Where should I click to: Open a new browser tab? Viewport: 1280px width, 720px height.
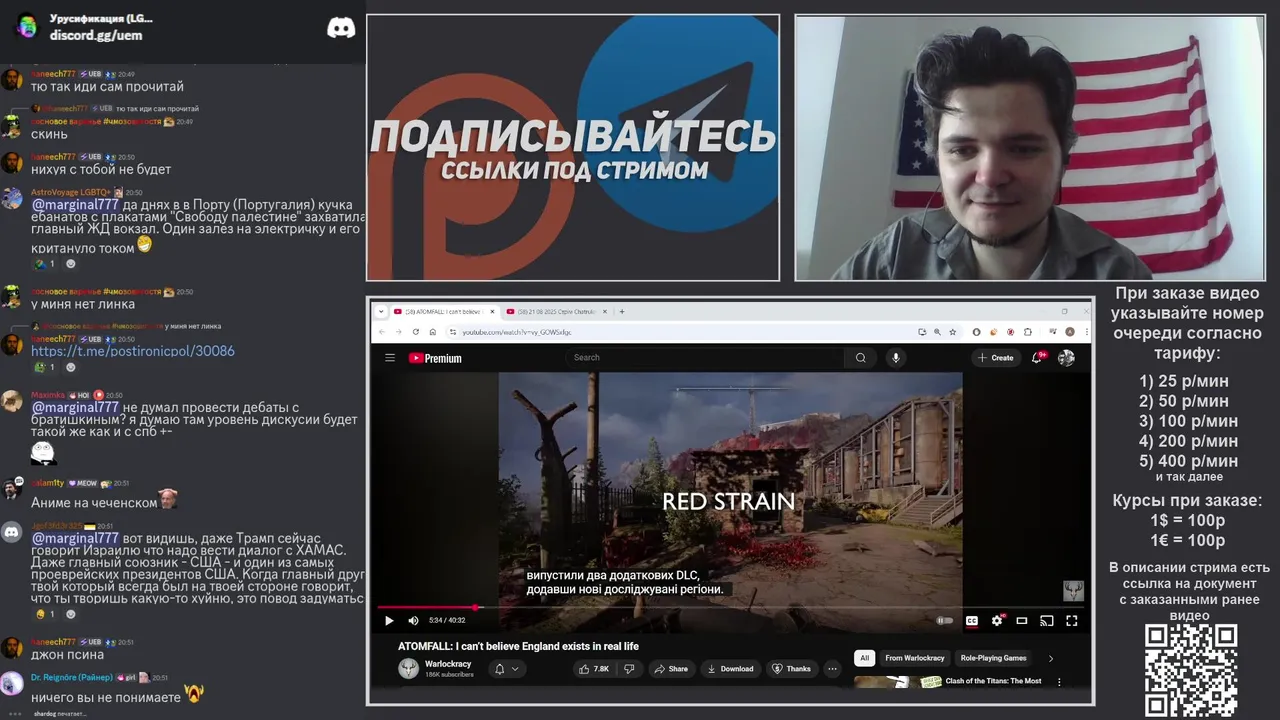pyautogui.click(x=622, y=311)
